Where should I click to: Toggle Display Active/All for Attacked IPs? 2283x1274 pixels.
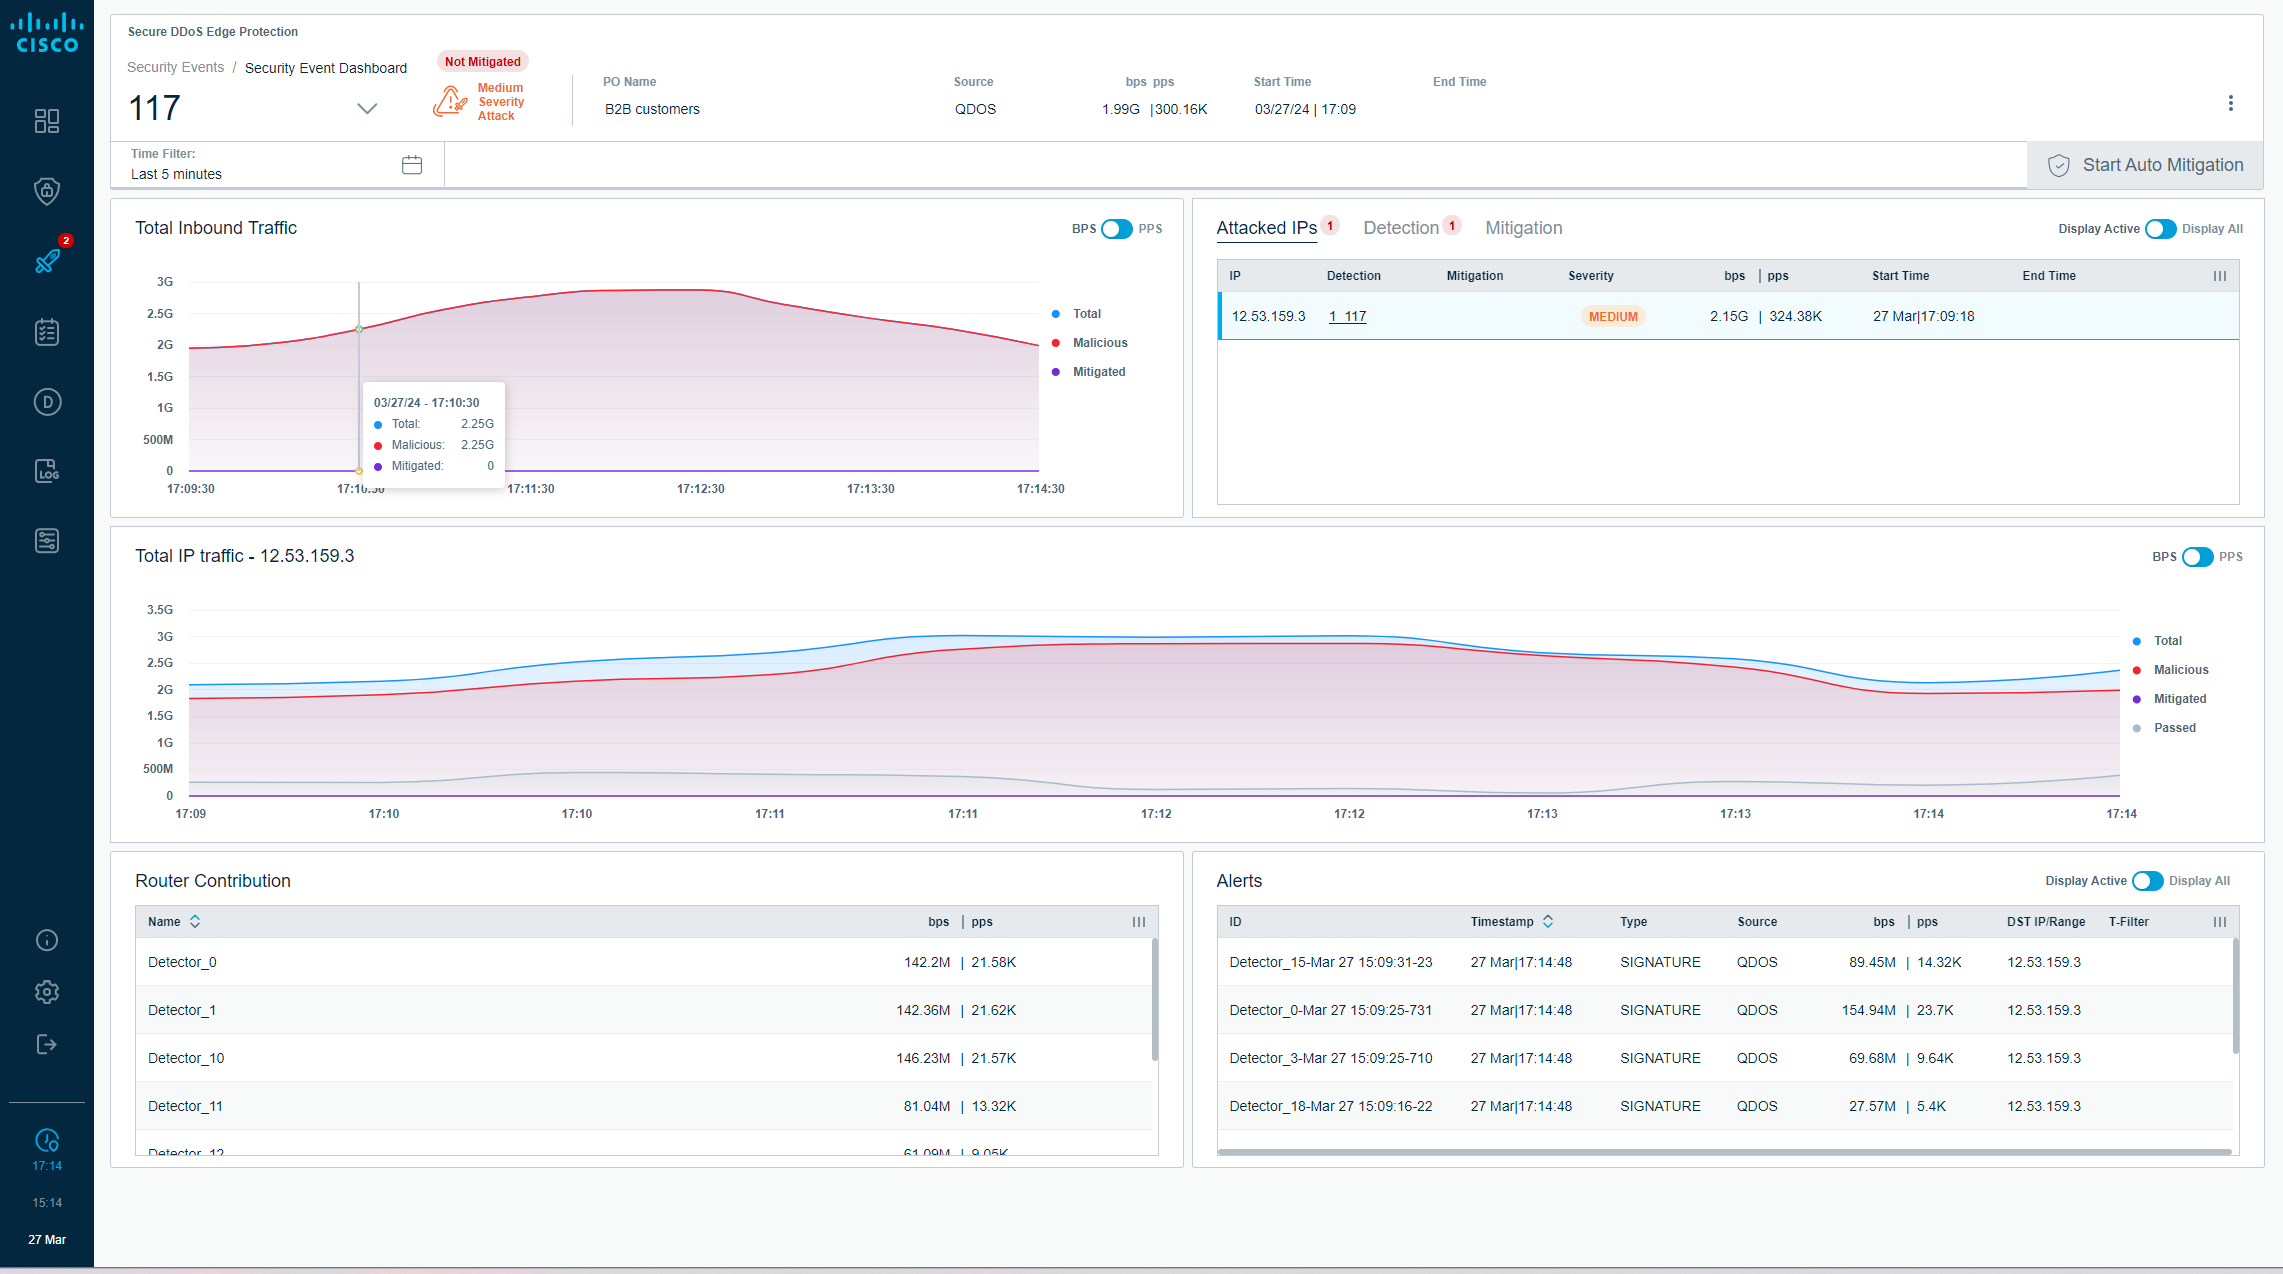click(2160, 229)
